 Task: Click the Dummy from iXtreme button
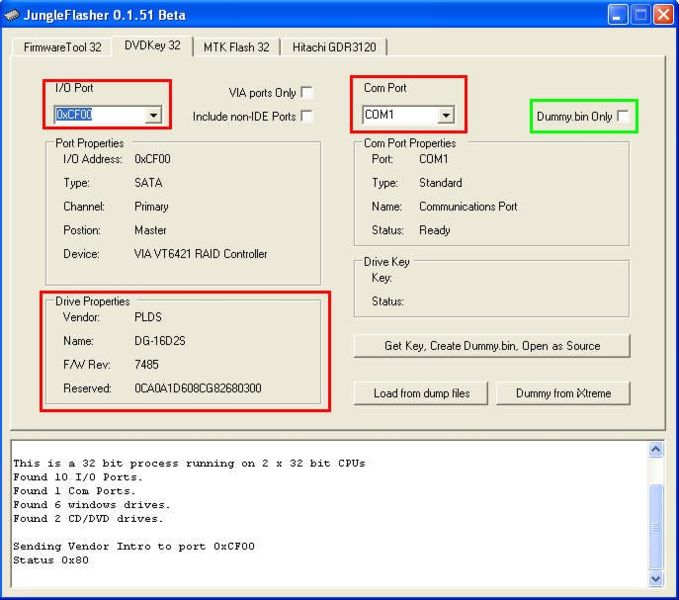[x=563, y=393]
